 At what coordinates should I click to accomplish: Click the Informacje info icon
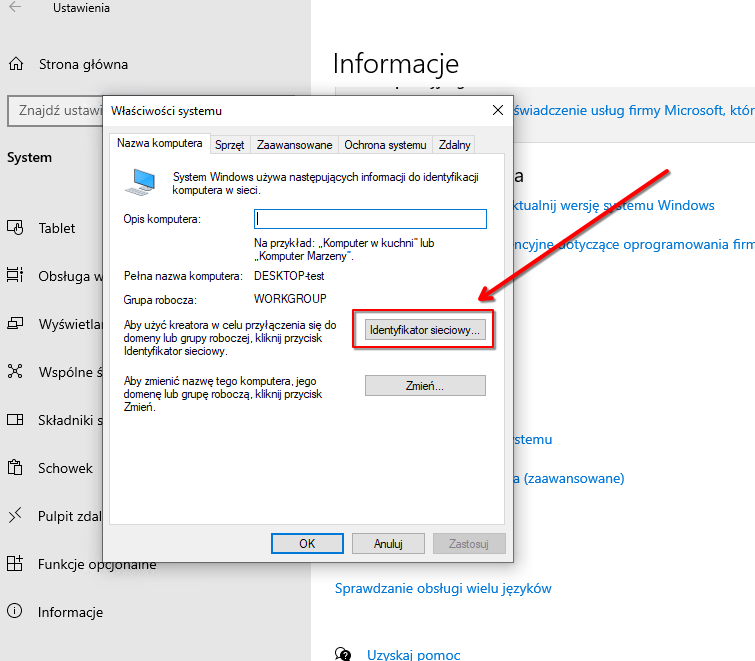tap(15, 612)
